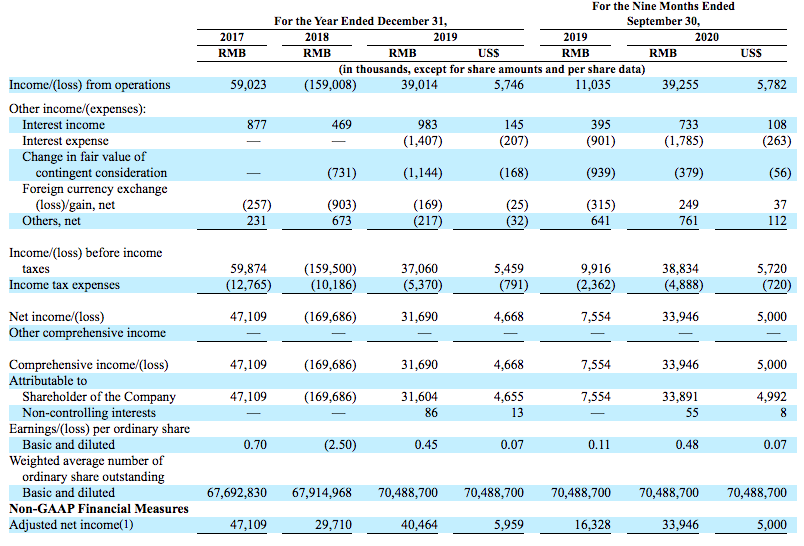Select the 2018 adjusted net income value 29,710
804x546 pixels.
(330, 524)
